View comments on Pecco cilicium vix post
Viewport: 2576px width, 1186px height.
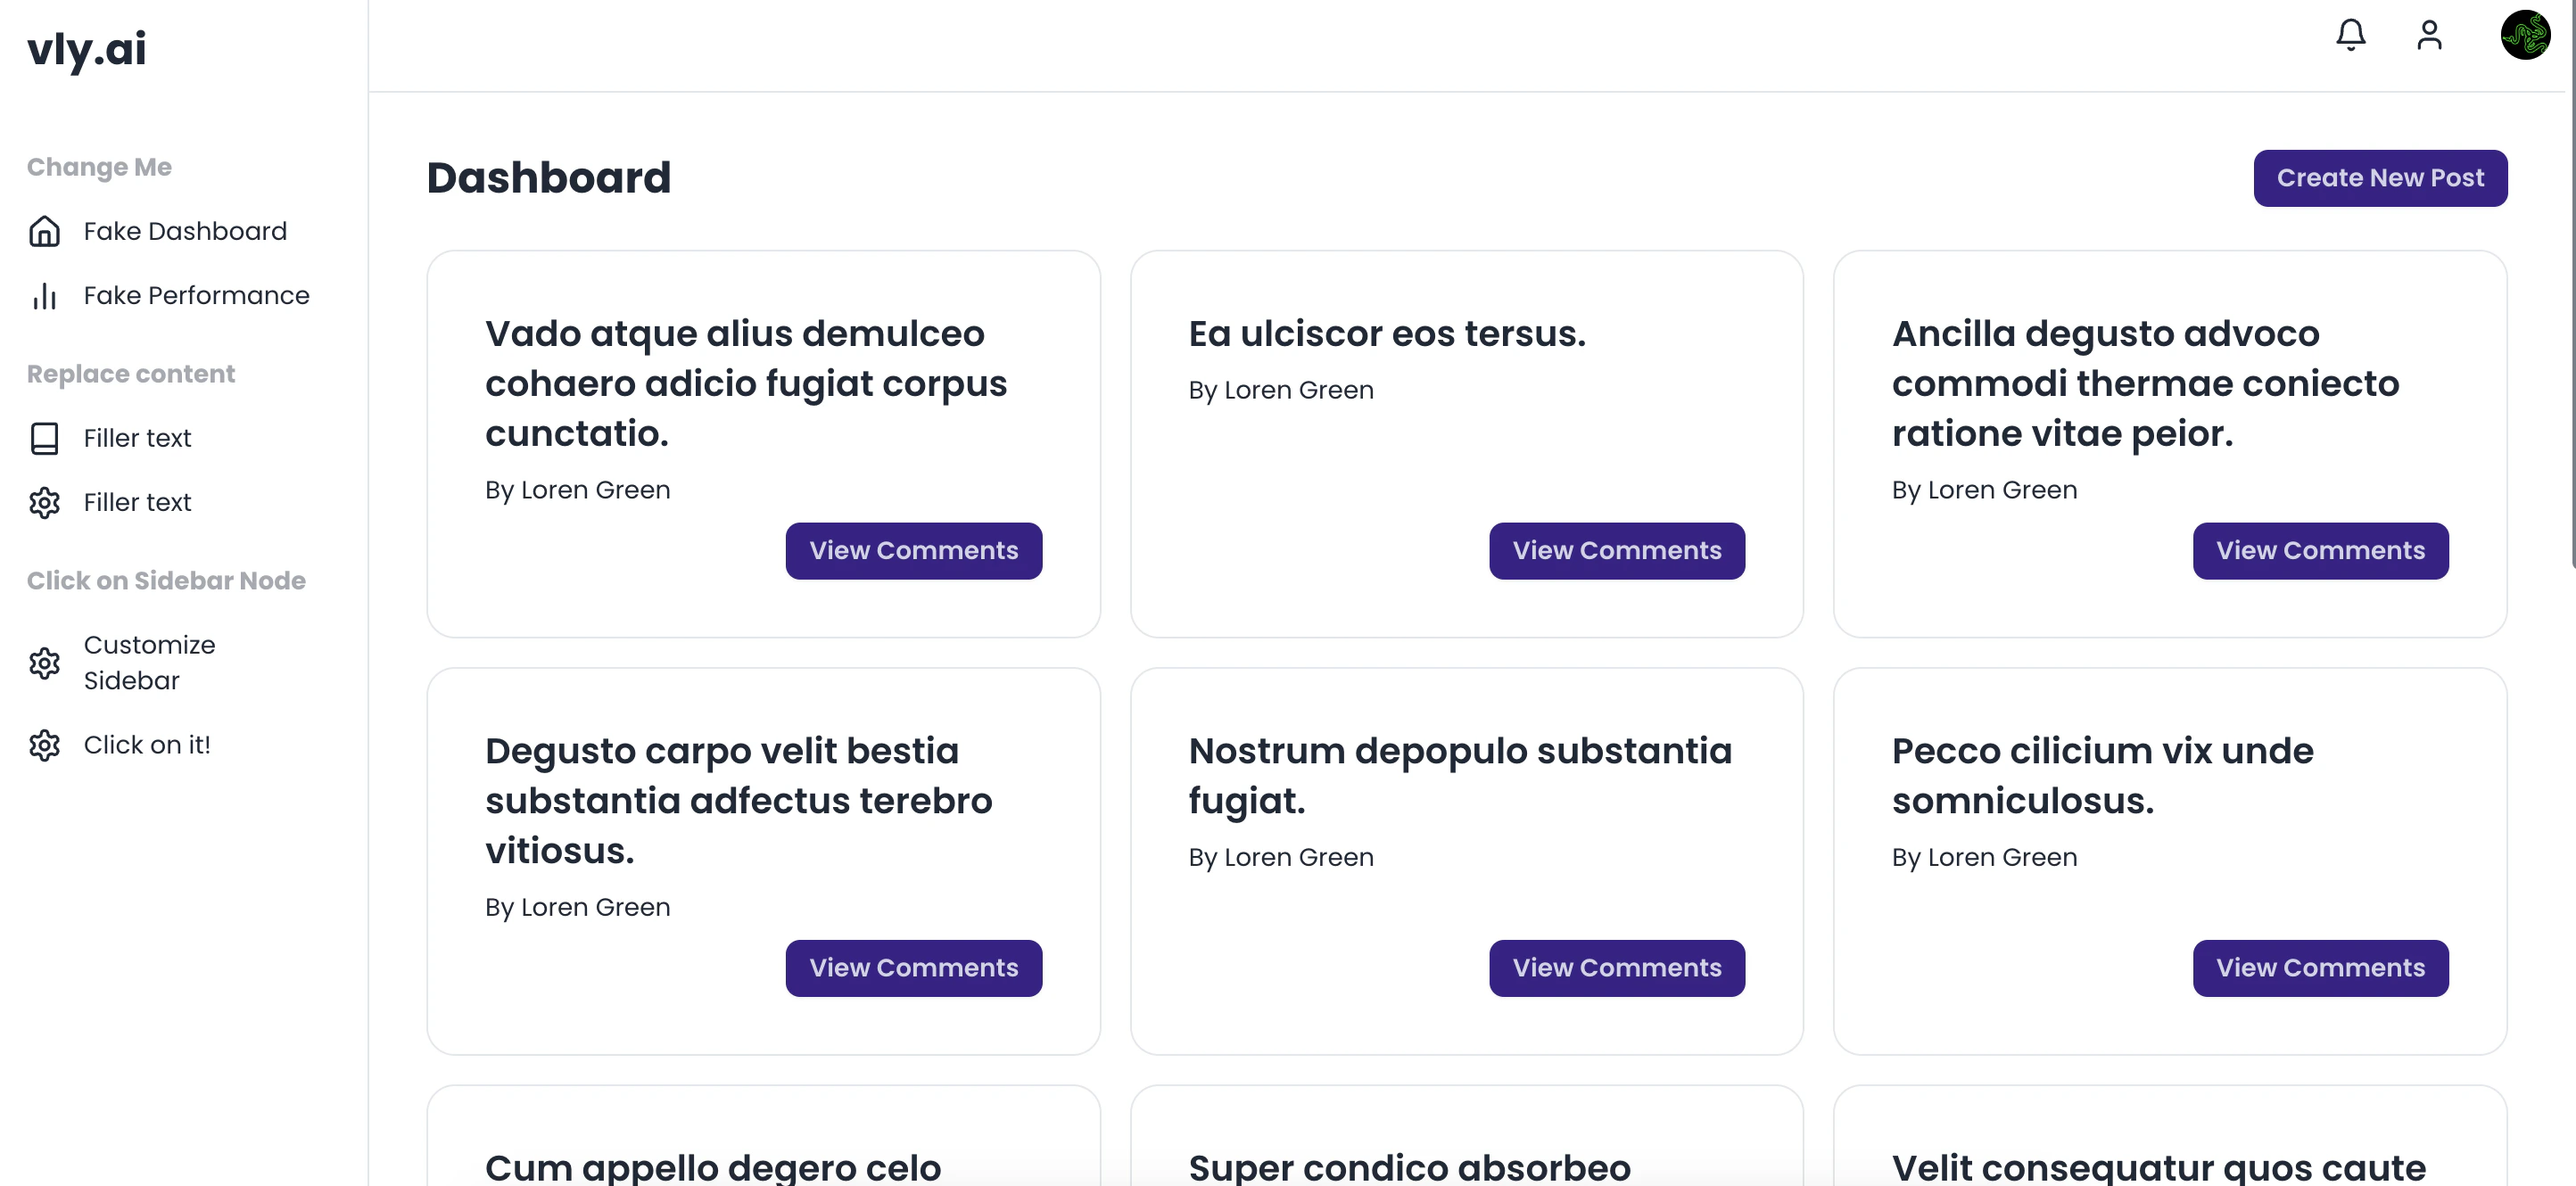coord(2320,968)
